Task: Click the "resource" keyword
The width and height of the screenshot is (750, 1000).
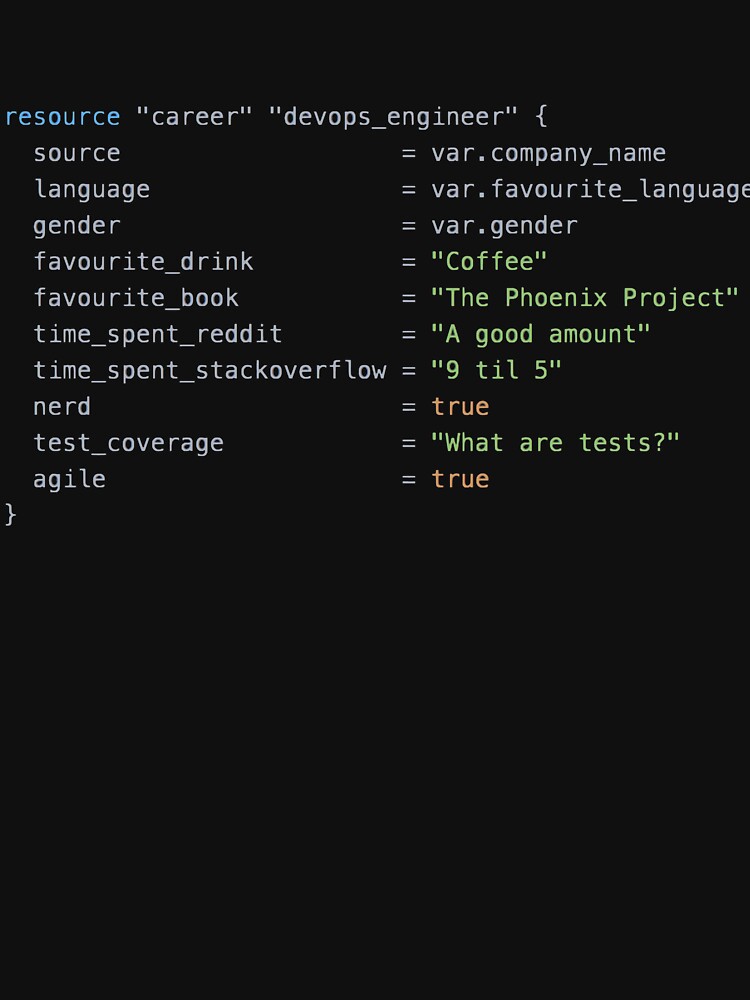Action: tap(62, 117)
